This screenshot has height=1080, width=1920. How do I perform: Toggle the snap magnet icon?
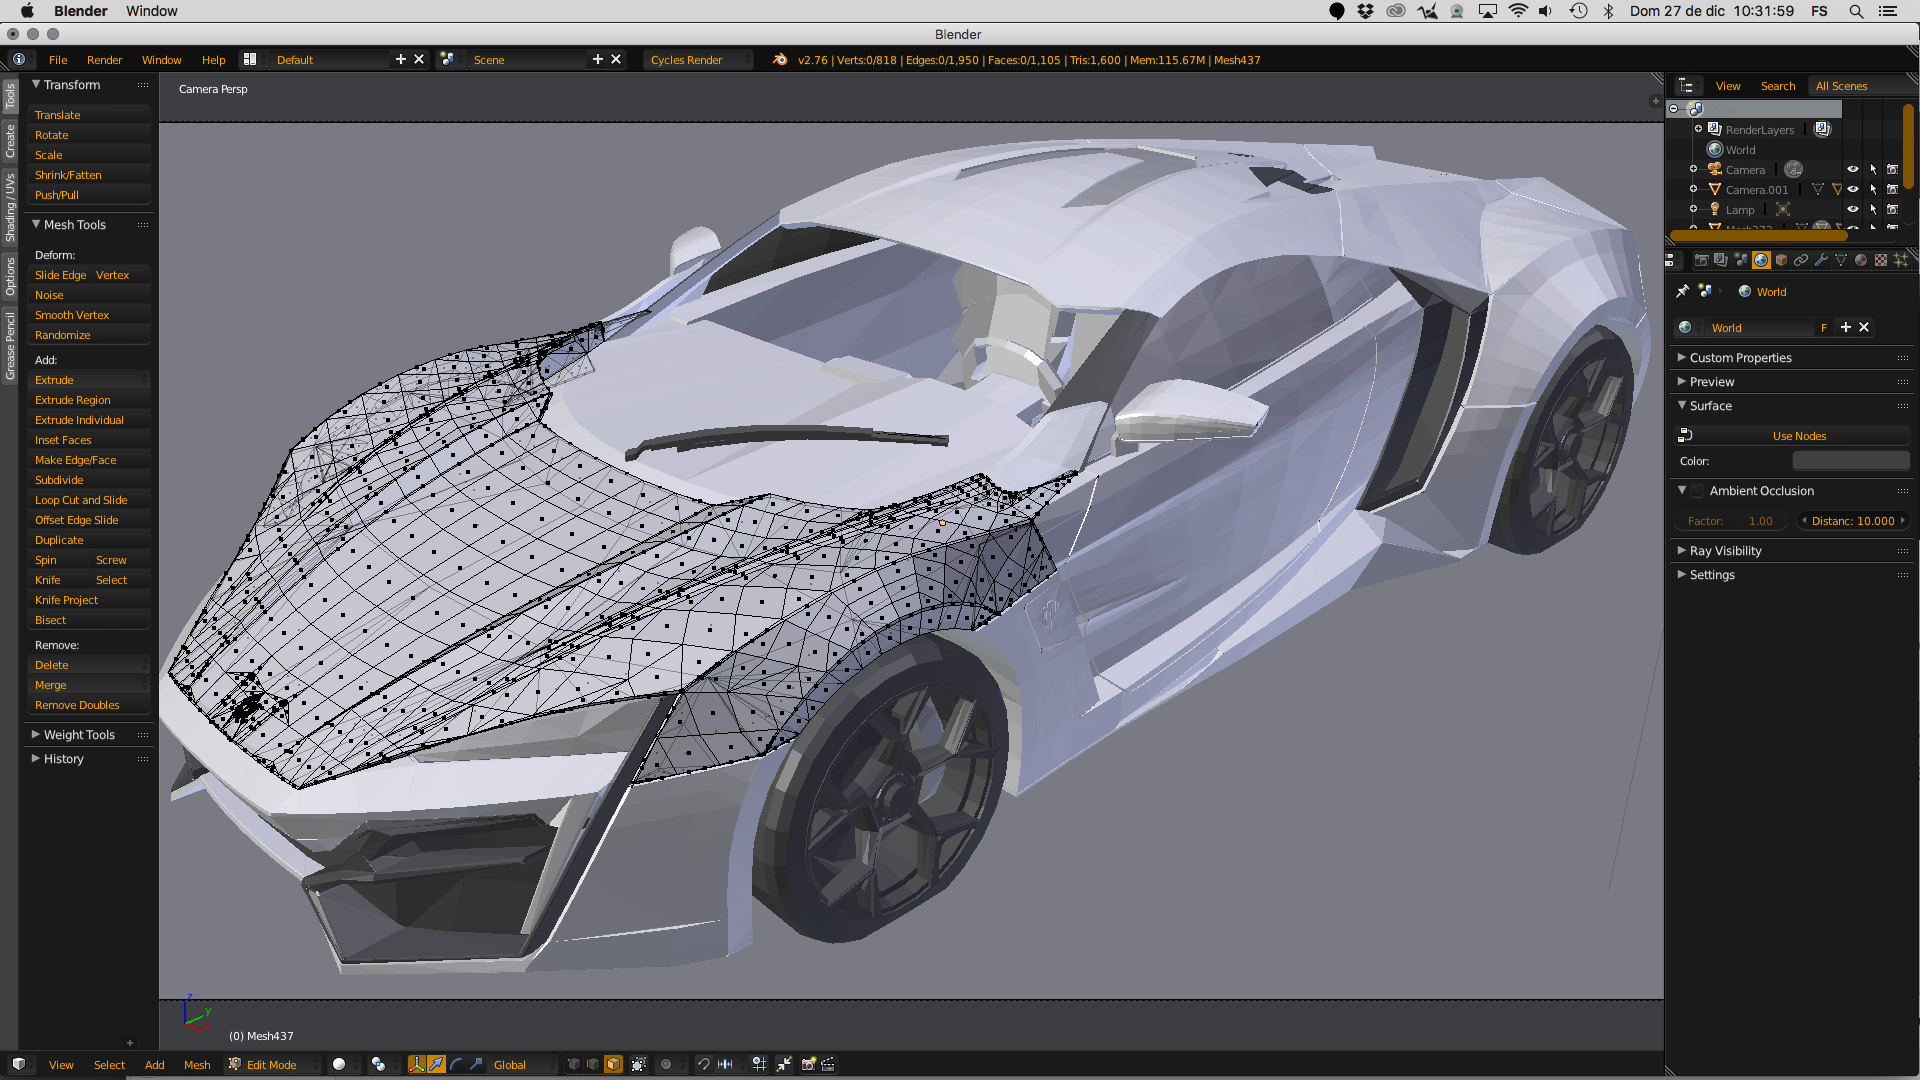704,1064
